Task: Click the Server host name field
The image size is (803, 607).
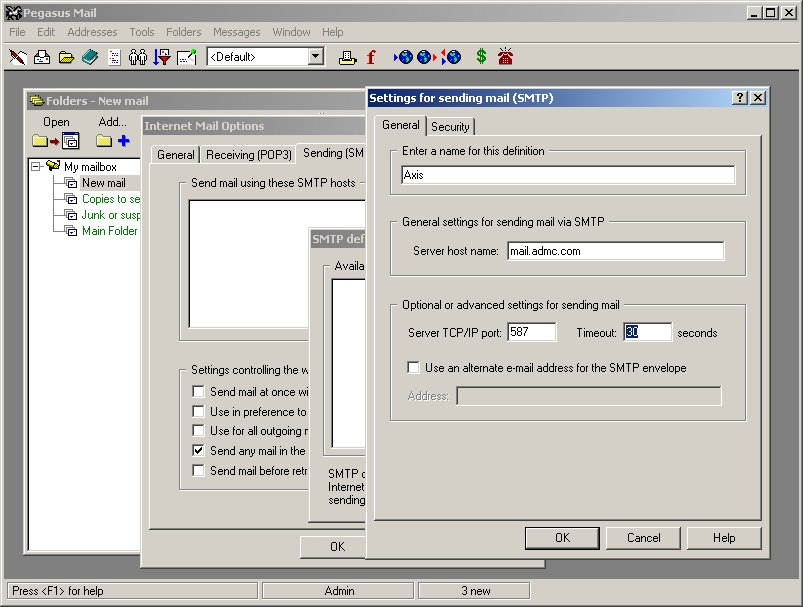Action: click(614, 251)
